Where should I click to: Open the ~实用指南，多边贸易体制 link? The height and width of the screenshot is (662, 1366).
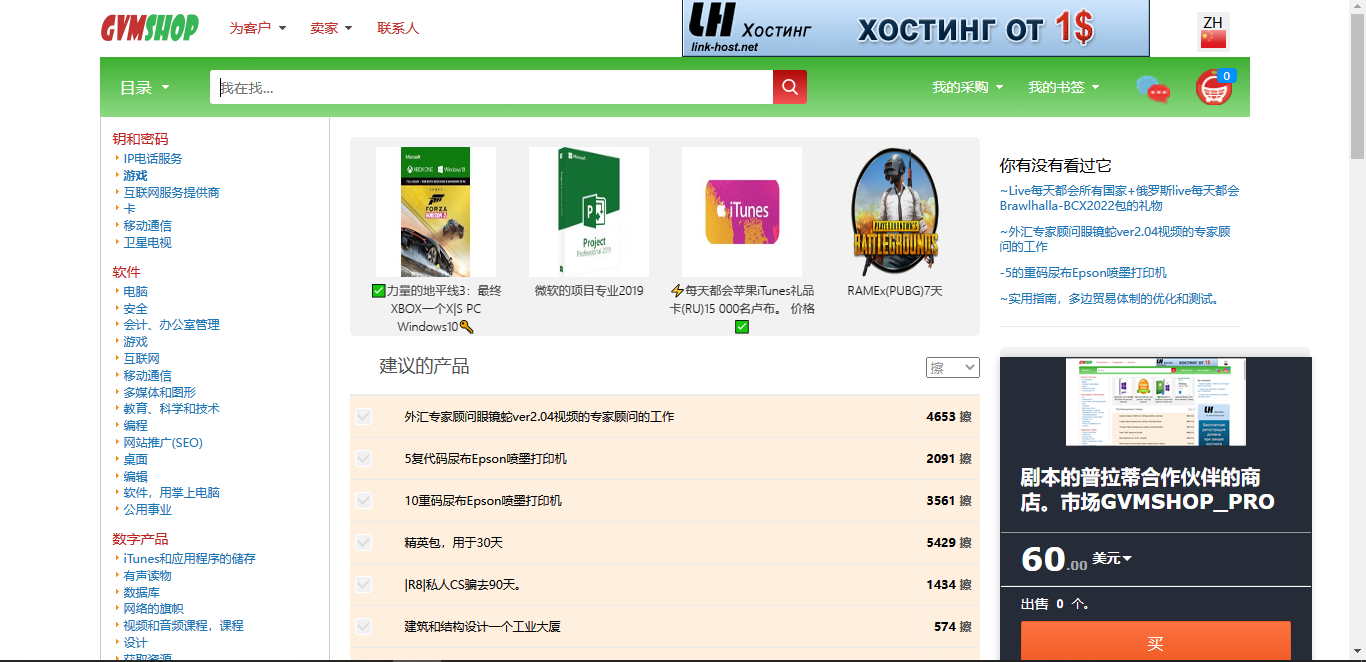coord(1109,299)
